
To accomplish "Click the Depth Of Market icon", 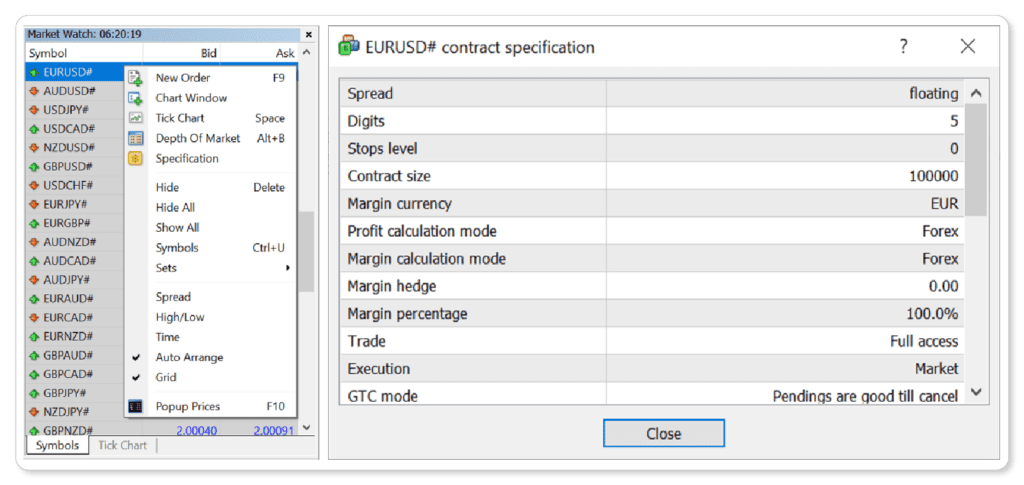I will [x=135, y=138].
